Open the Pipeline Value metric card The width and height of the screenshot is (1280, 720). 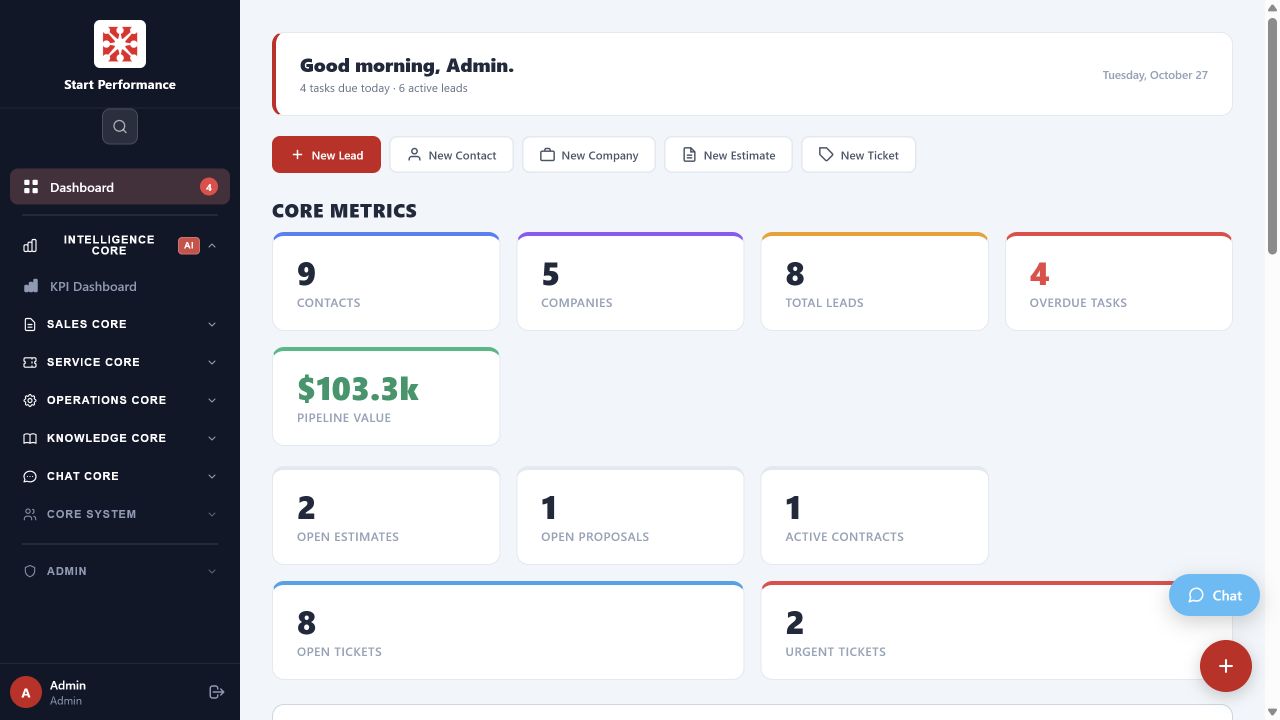(386, 396)
